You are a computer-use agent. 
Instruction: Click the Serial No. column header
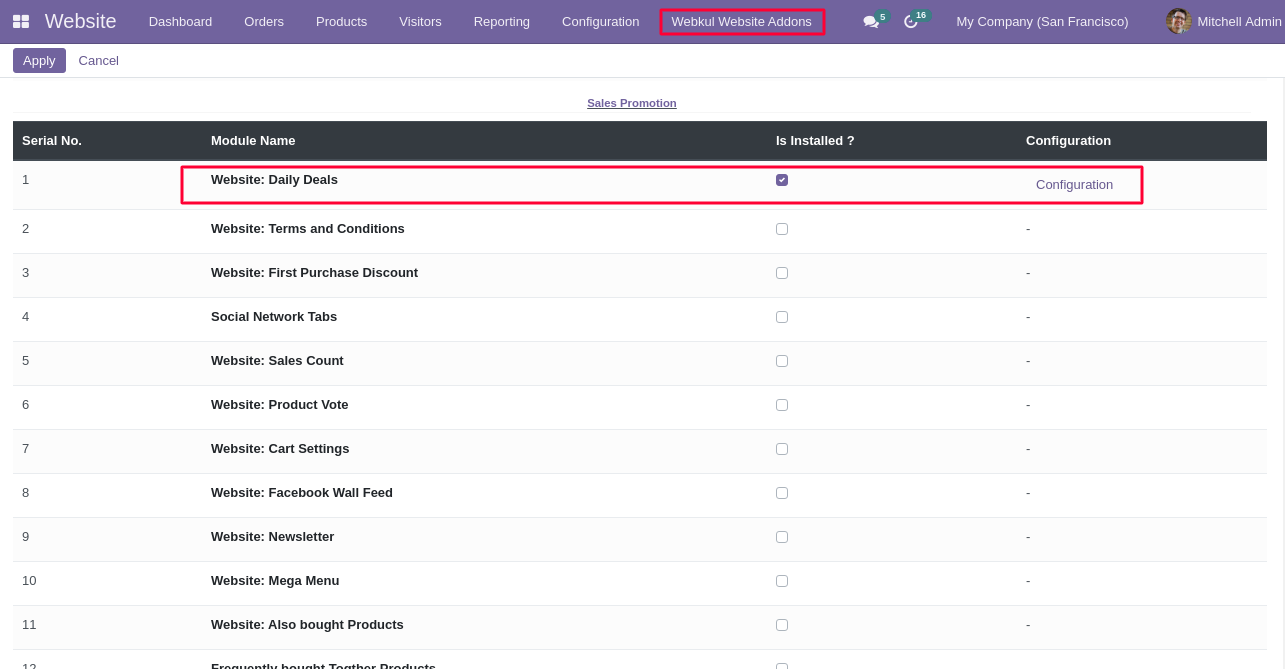click(52, 140)
